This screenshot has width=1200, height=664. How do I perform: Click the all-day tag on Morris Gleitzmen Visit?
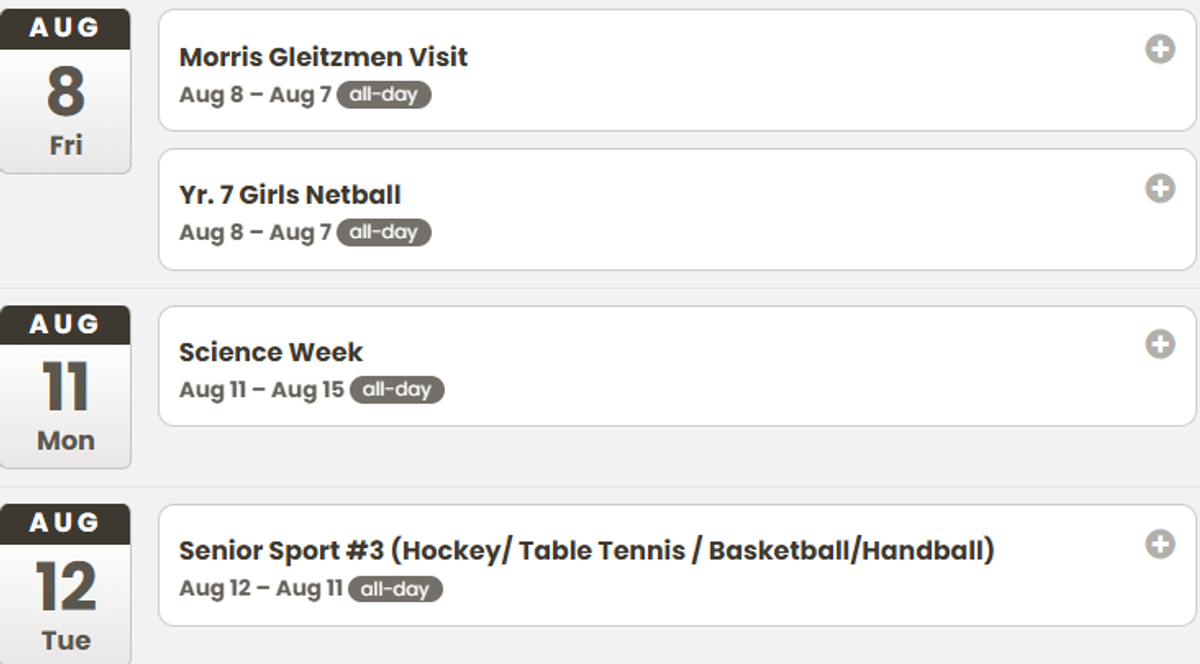pyautogui.click(x=384, y=95)
